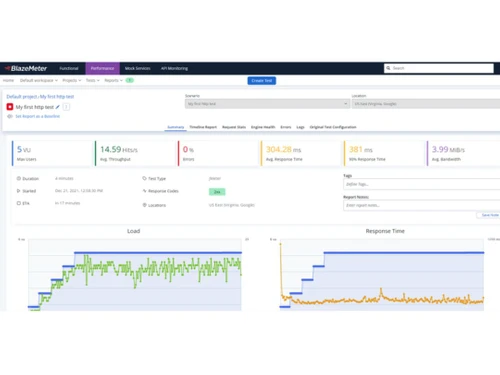
Task: Click the Started play icon
Action: [19, 191]
